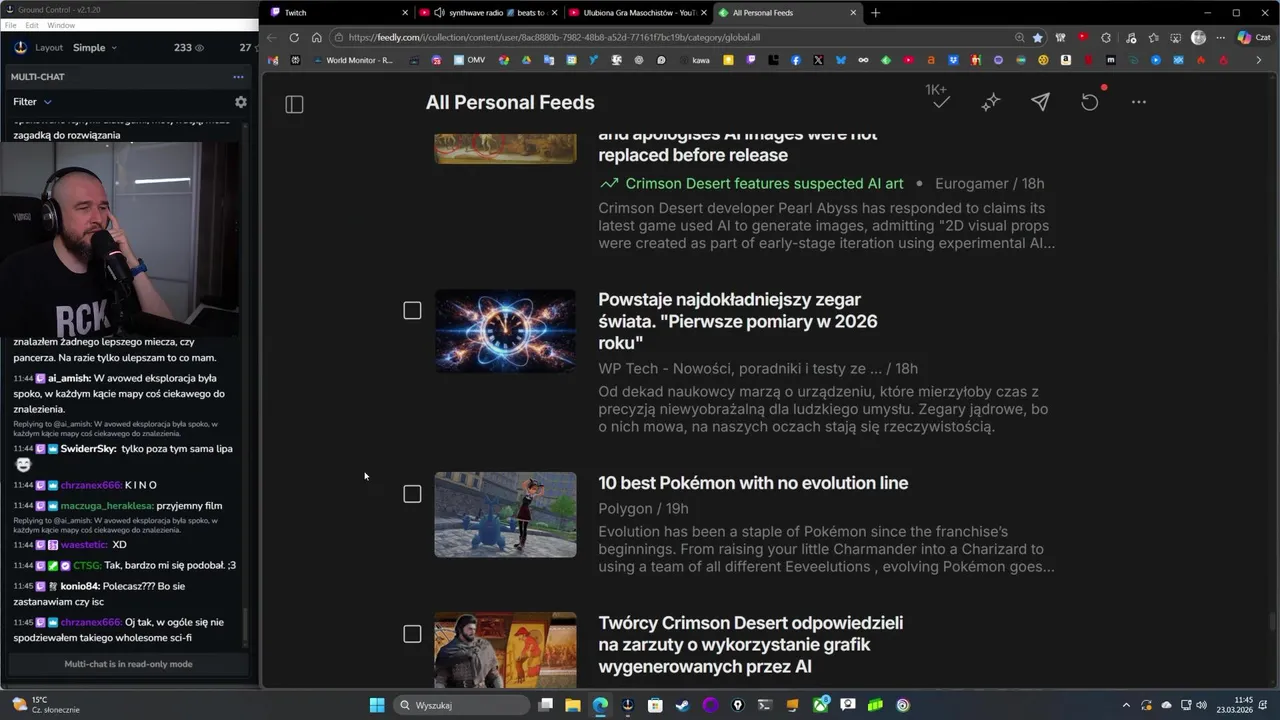
Task: Close the All Personal Feeds tab
Action: pos(853,13)
